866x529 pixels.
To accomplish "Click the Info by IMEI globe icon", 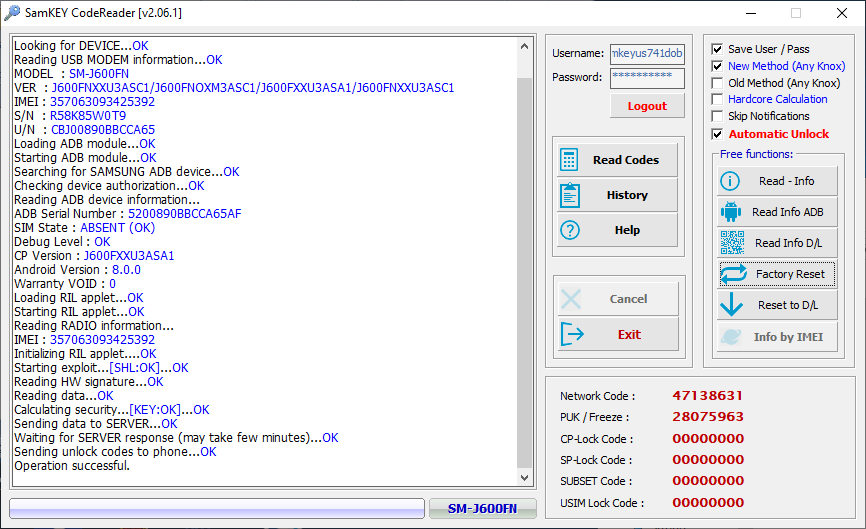I will click(x=731, y=336).
